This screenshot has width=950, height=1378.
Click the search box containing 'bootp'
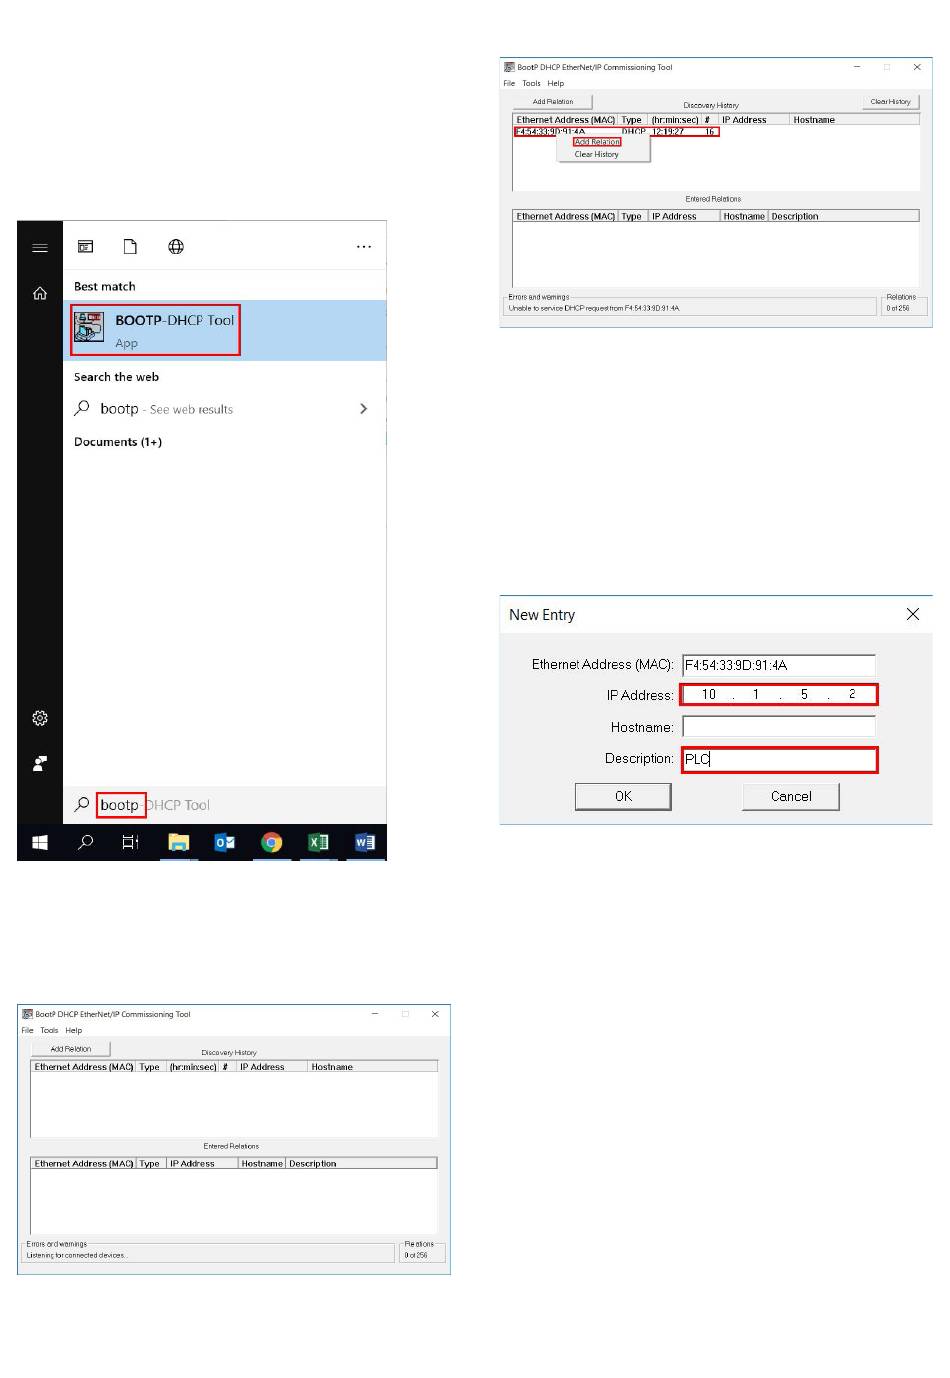[225, 805]
